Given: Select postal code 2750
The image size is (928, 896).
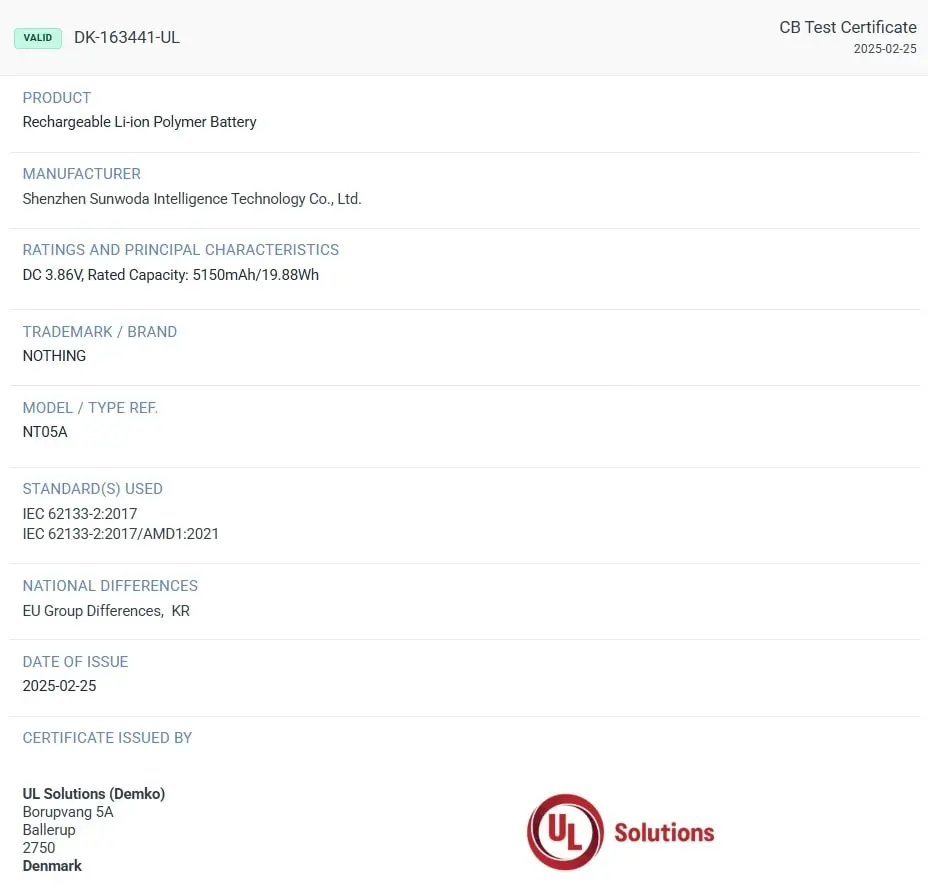Looking at the screenshot, I should click(39, 848).
